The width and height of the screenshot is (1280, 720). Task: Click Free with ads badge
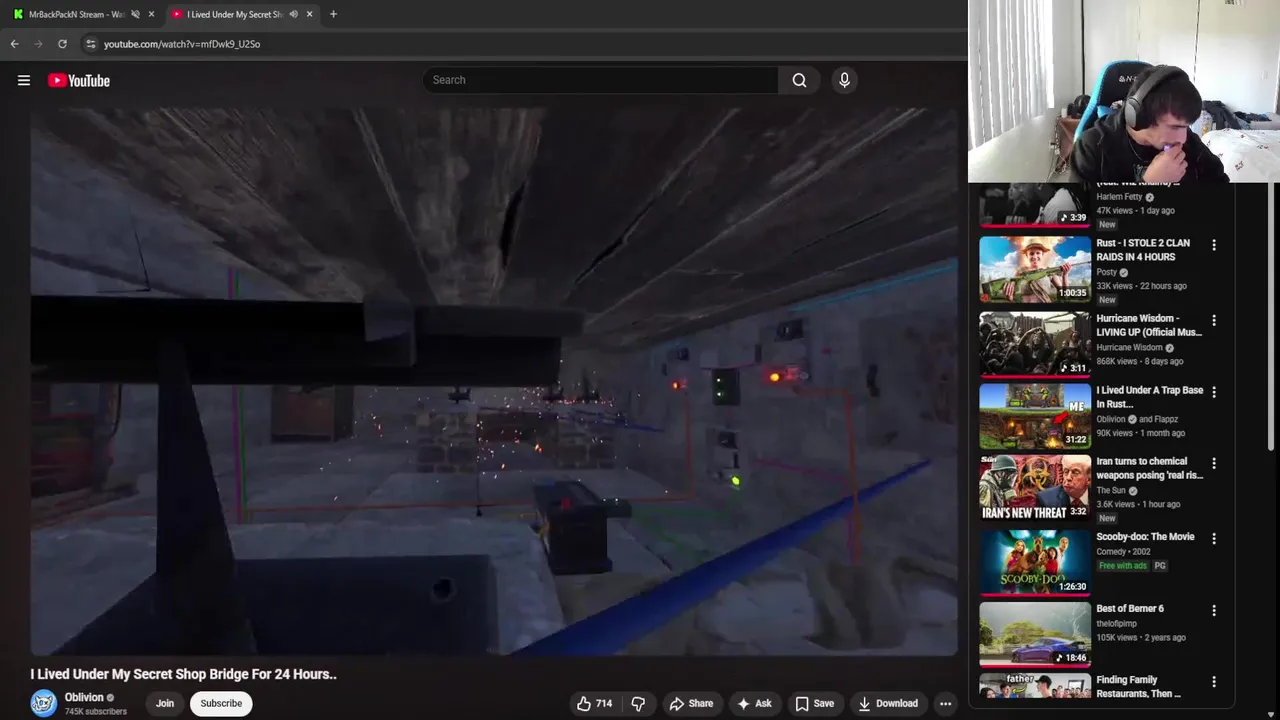pos(1123,566)
